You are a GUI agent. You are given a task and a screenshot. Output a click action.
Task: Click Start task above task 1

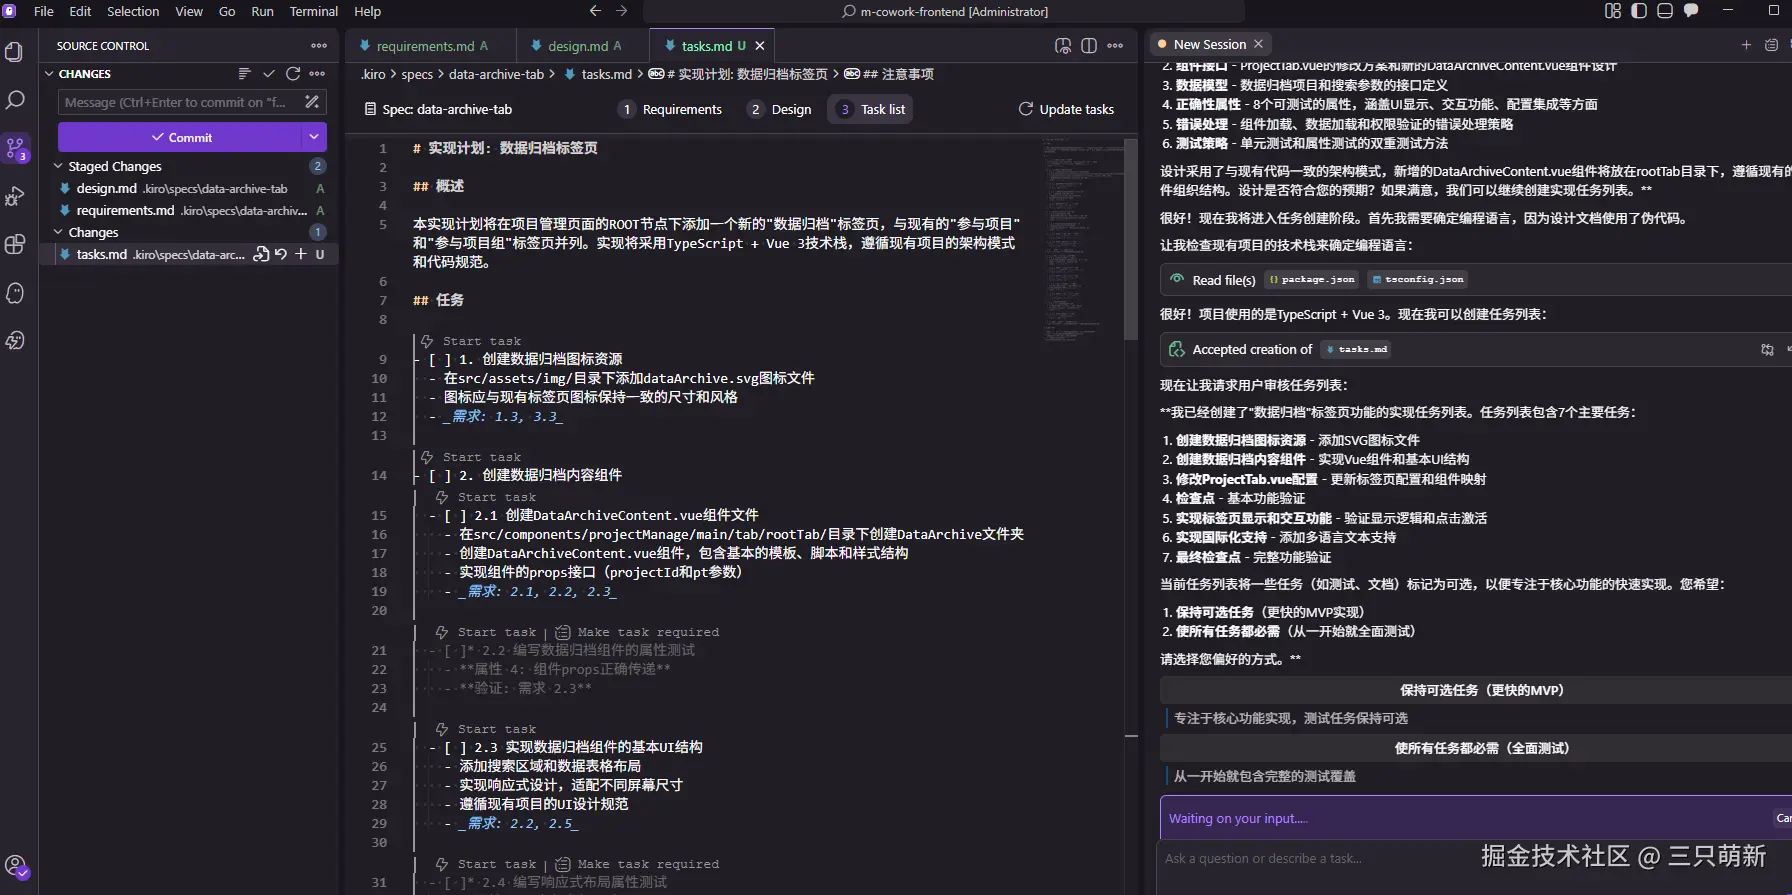[481, 341]
